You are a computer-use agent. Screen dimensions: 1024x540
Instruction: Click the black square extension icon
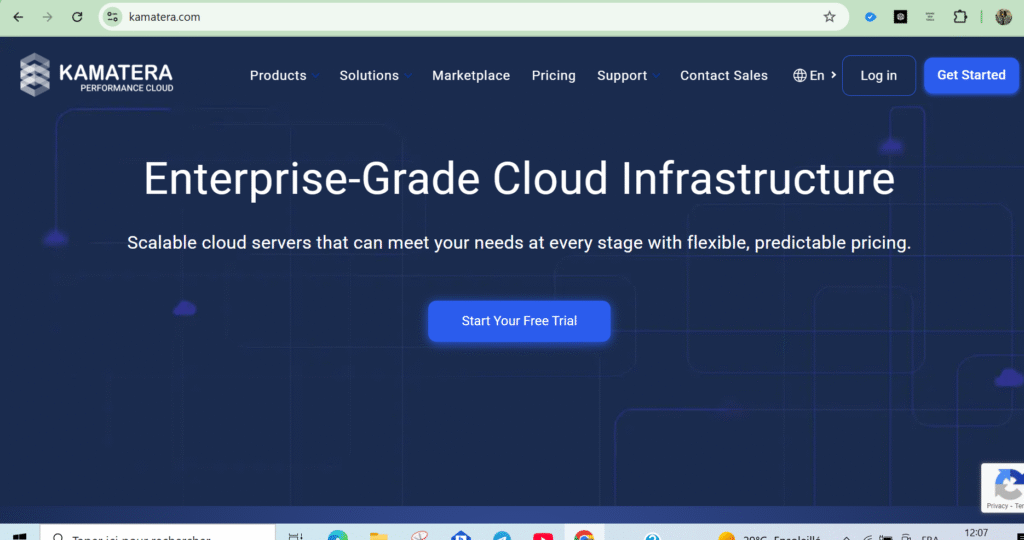(901, 17)
